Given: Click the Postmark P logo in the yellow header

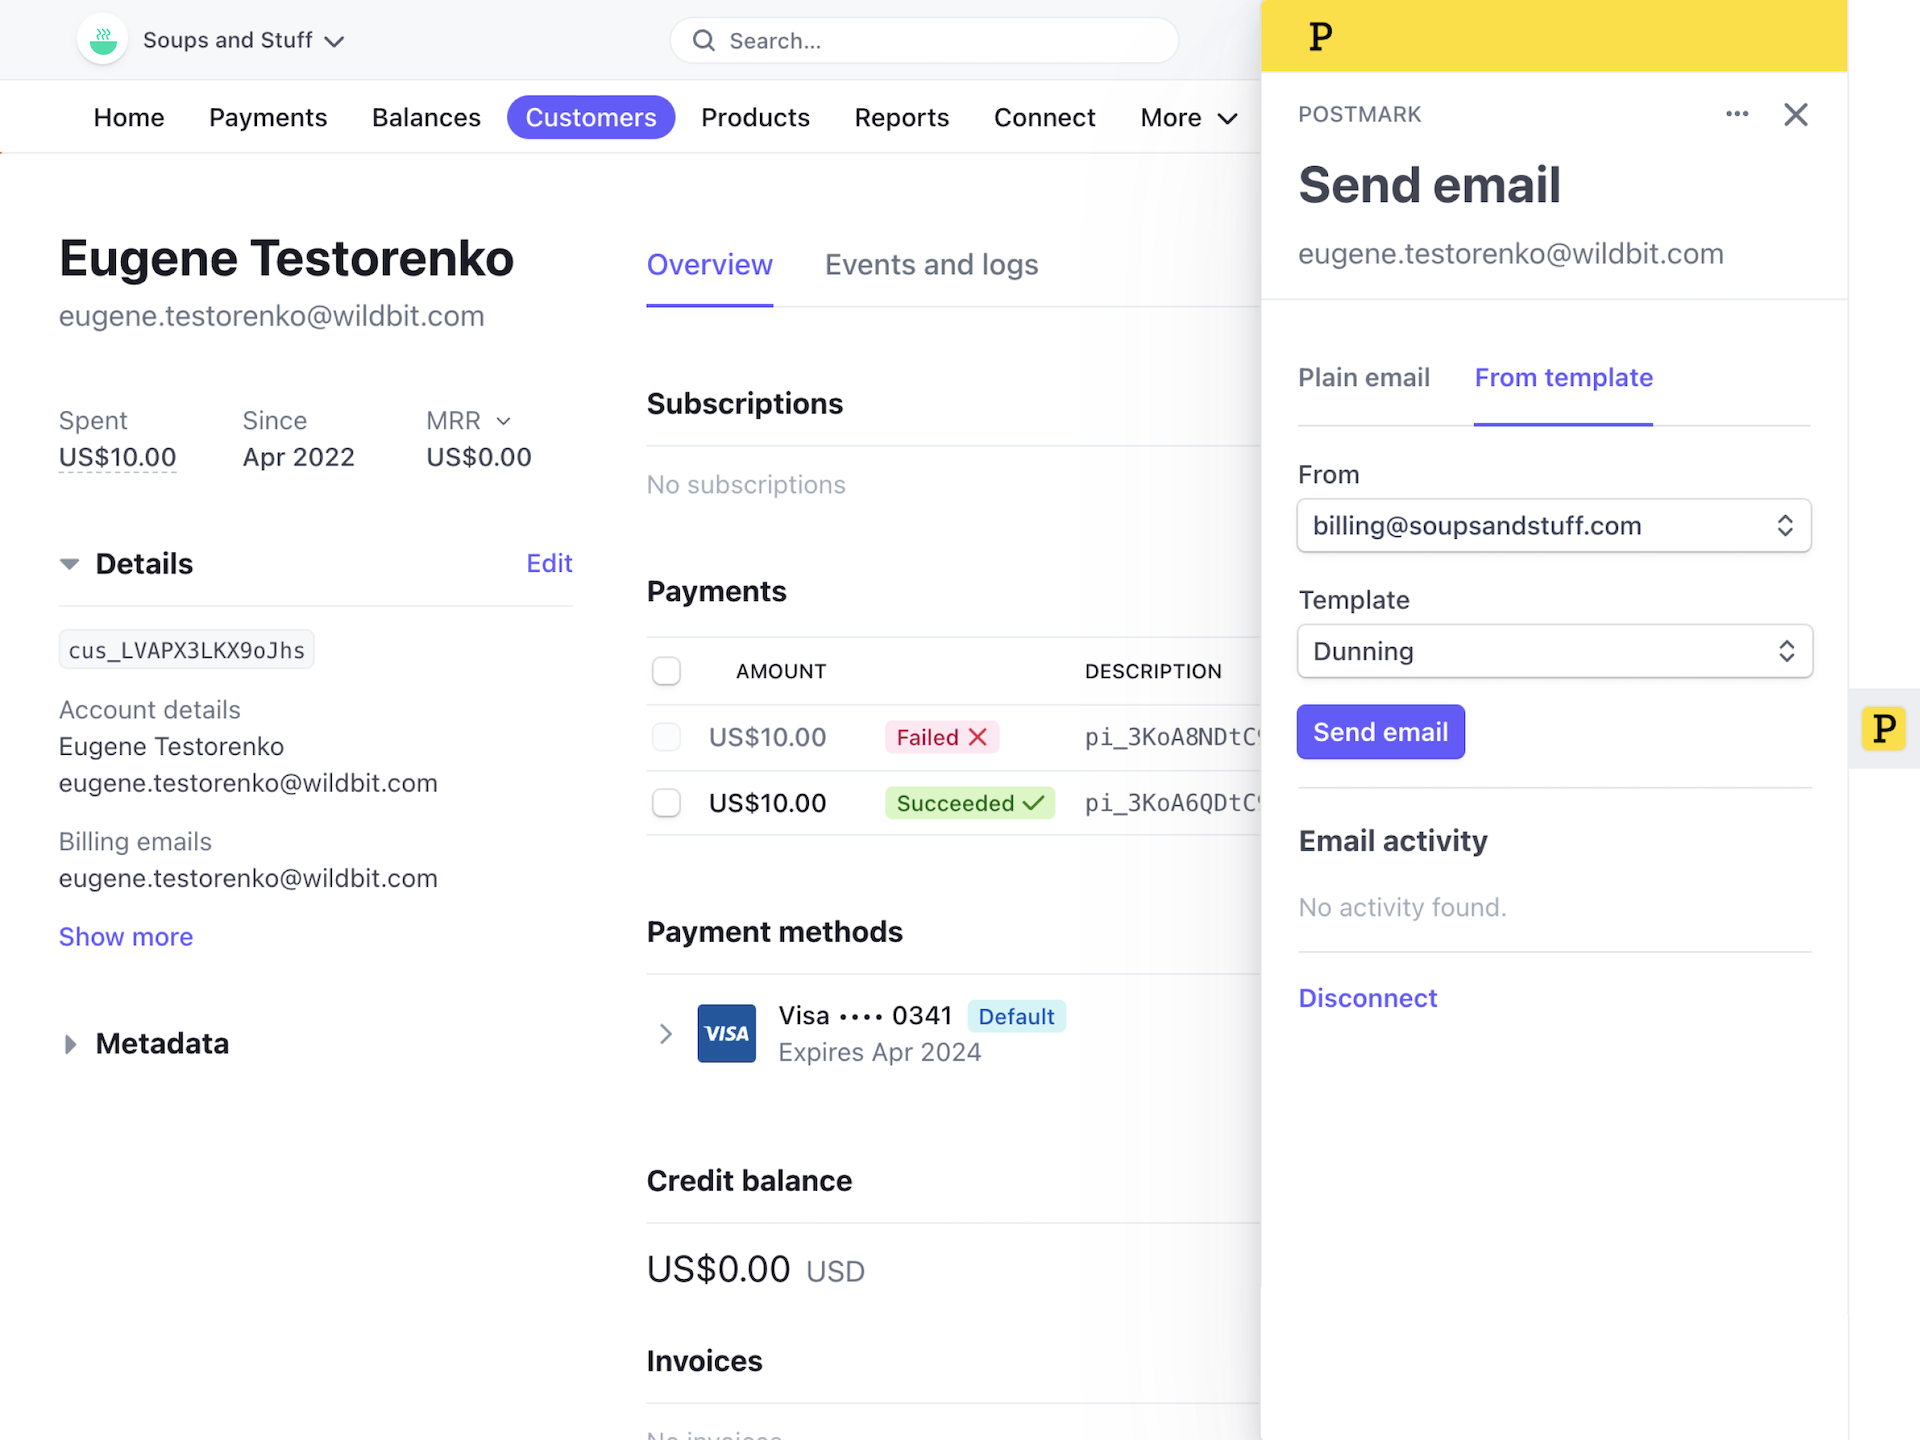Looking at the screenshot, I should (1320, 36).
